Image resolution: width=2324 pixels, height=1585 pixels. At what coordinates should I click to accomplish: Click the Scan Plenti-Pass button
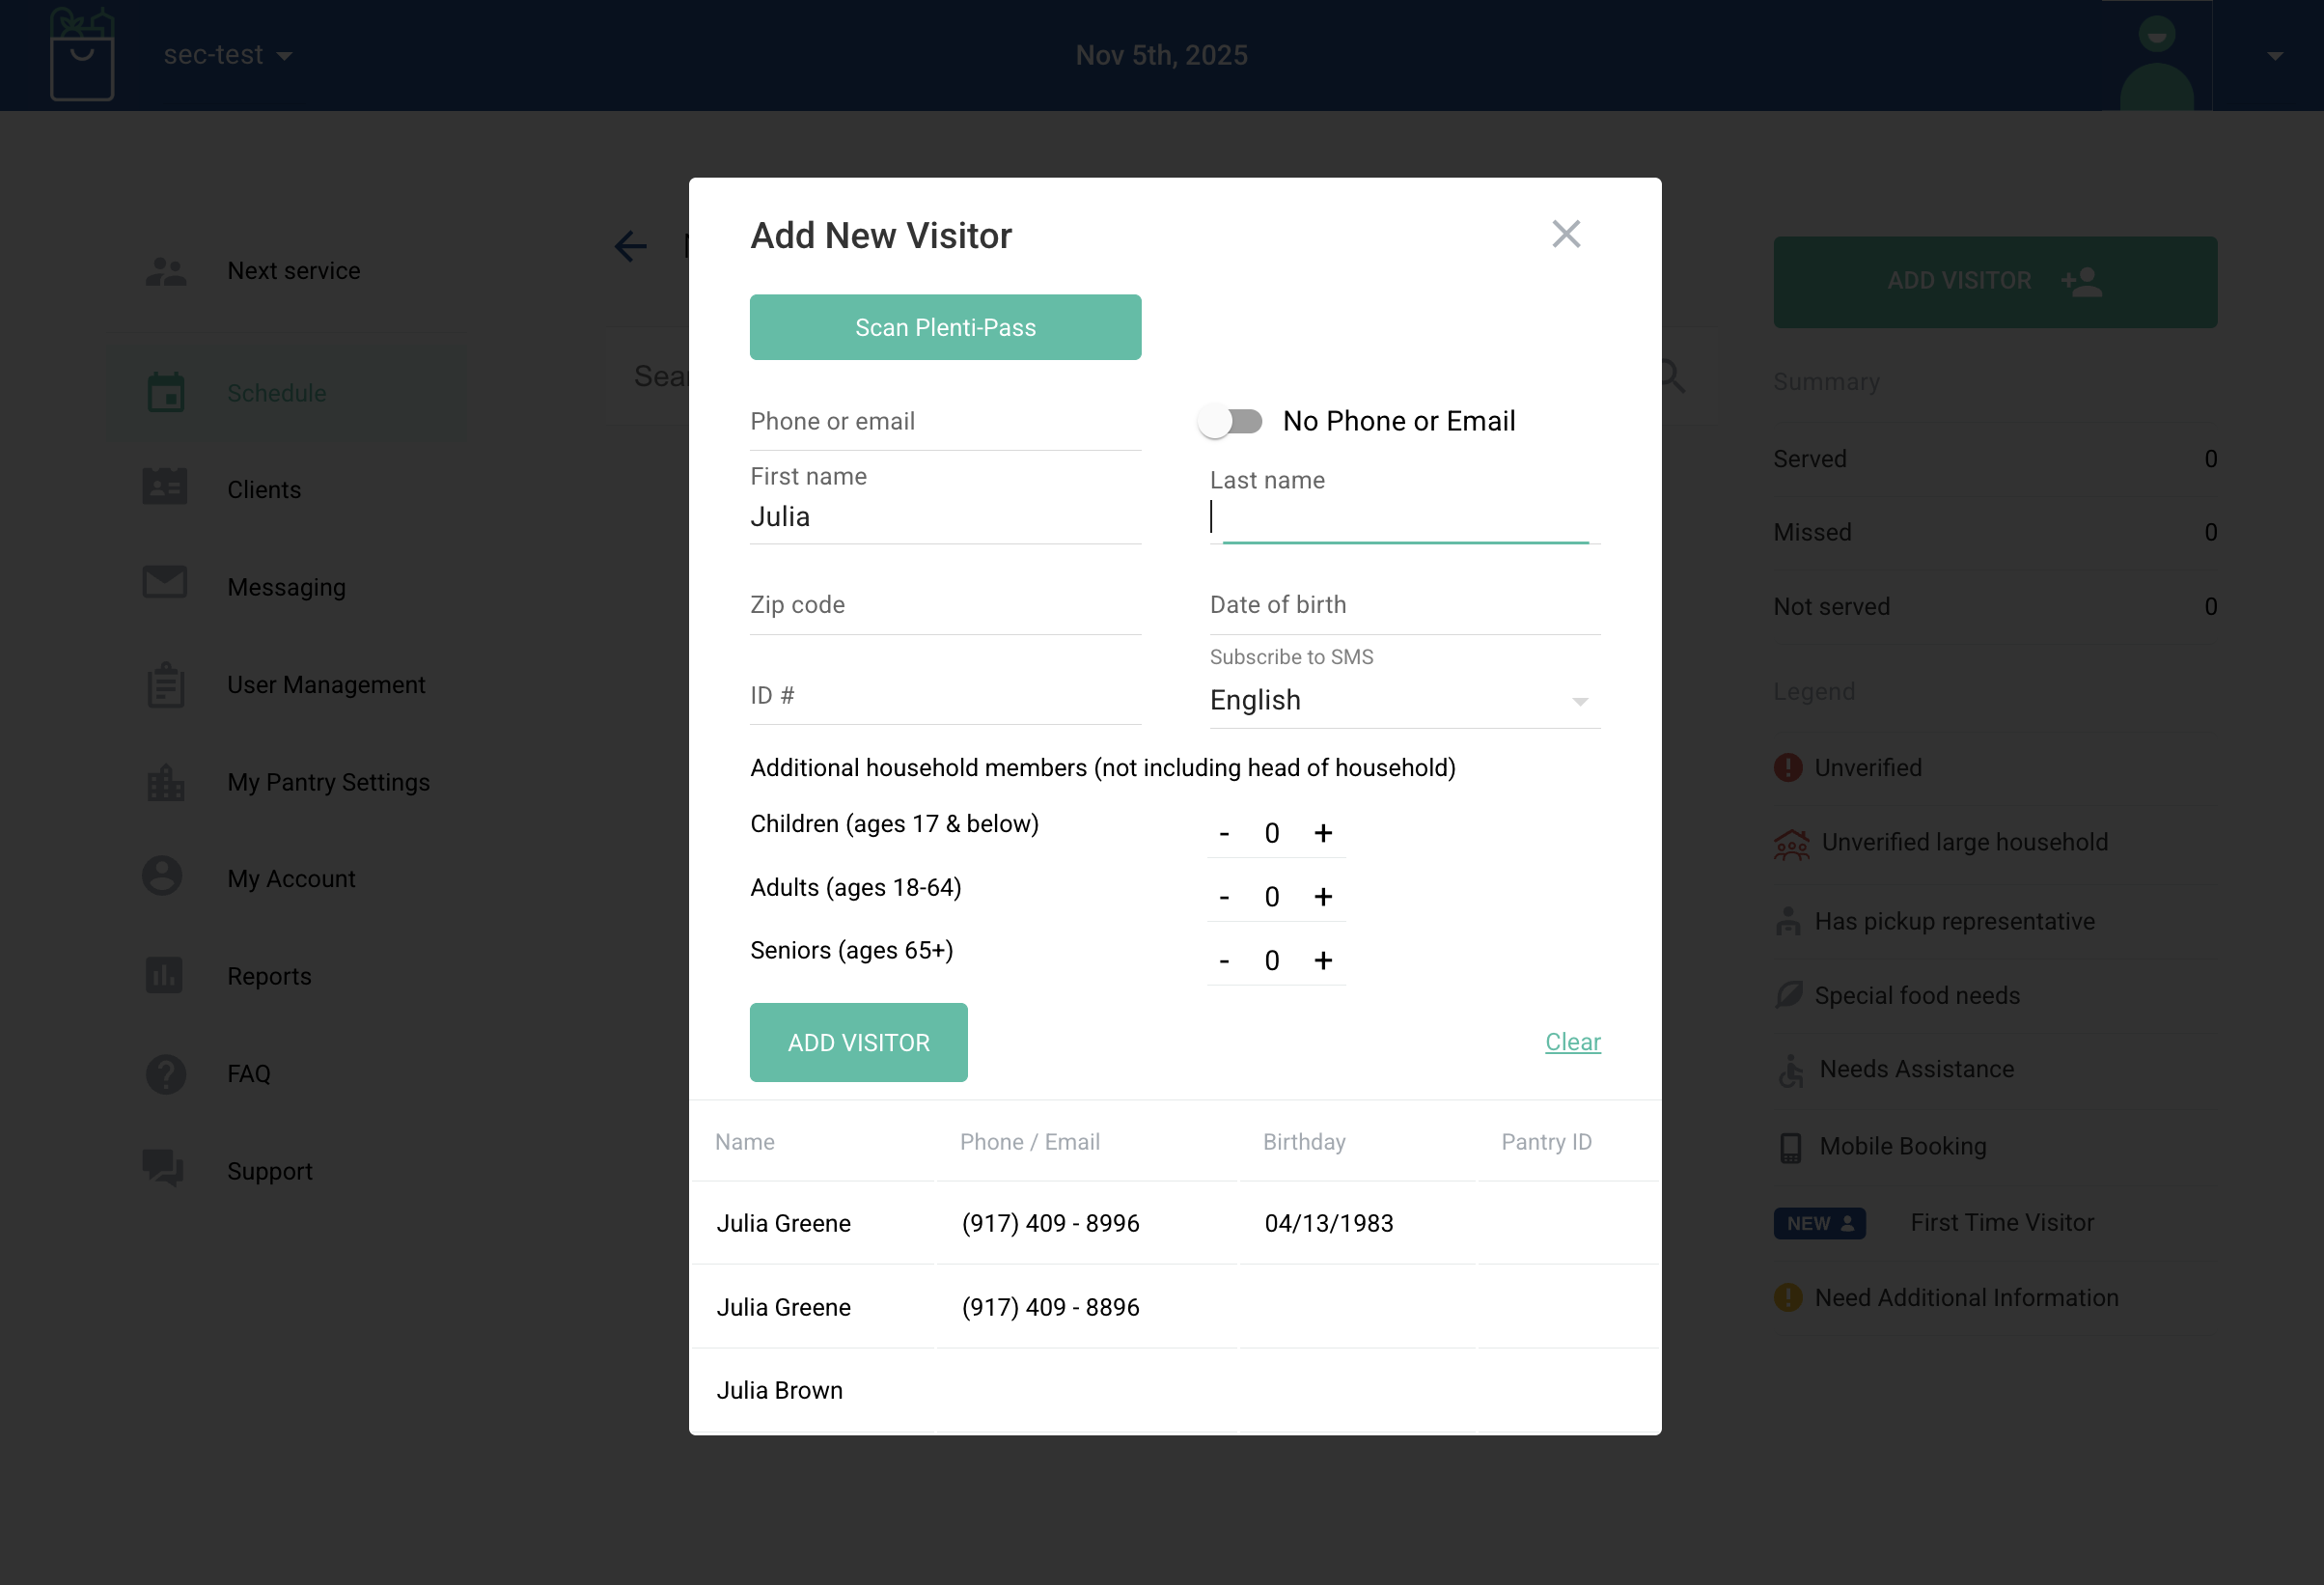point(945,327)
